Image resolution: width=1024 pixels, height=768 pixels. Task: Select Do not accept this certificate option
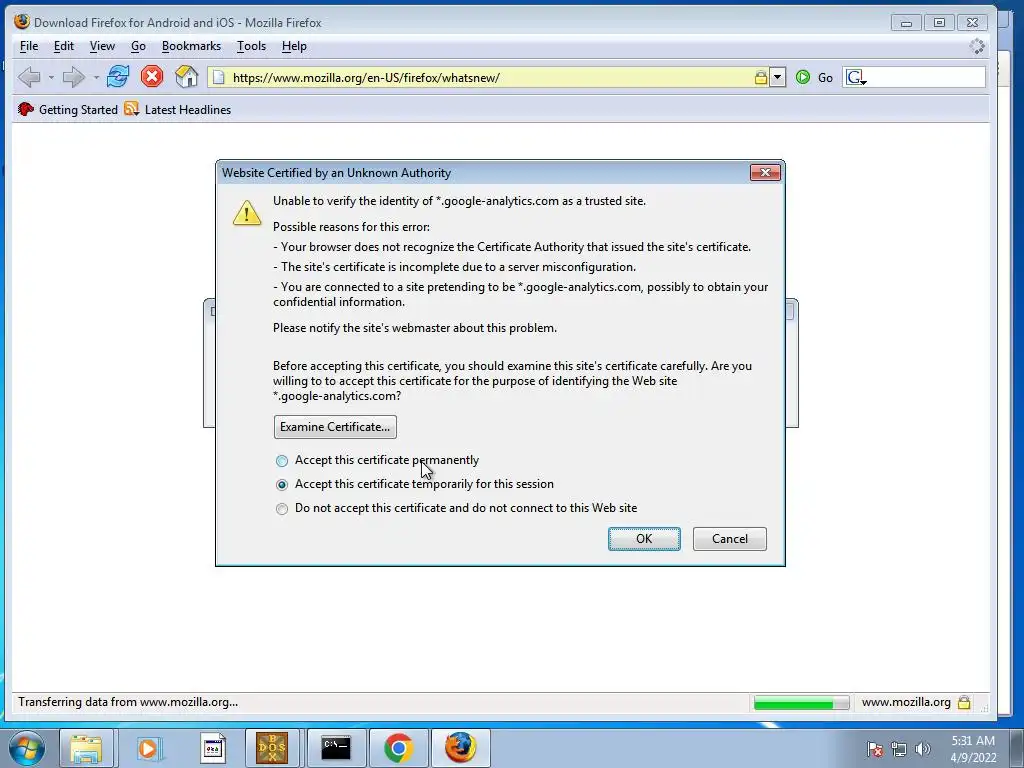(281, 509)
